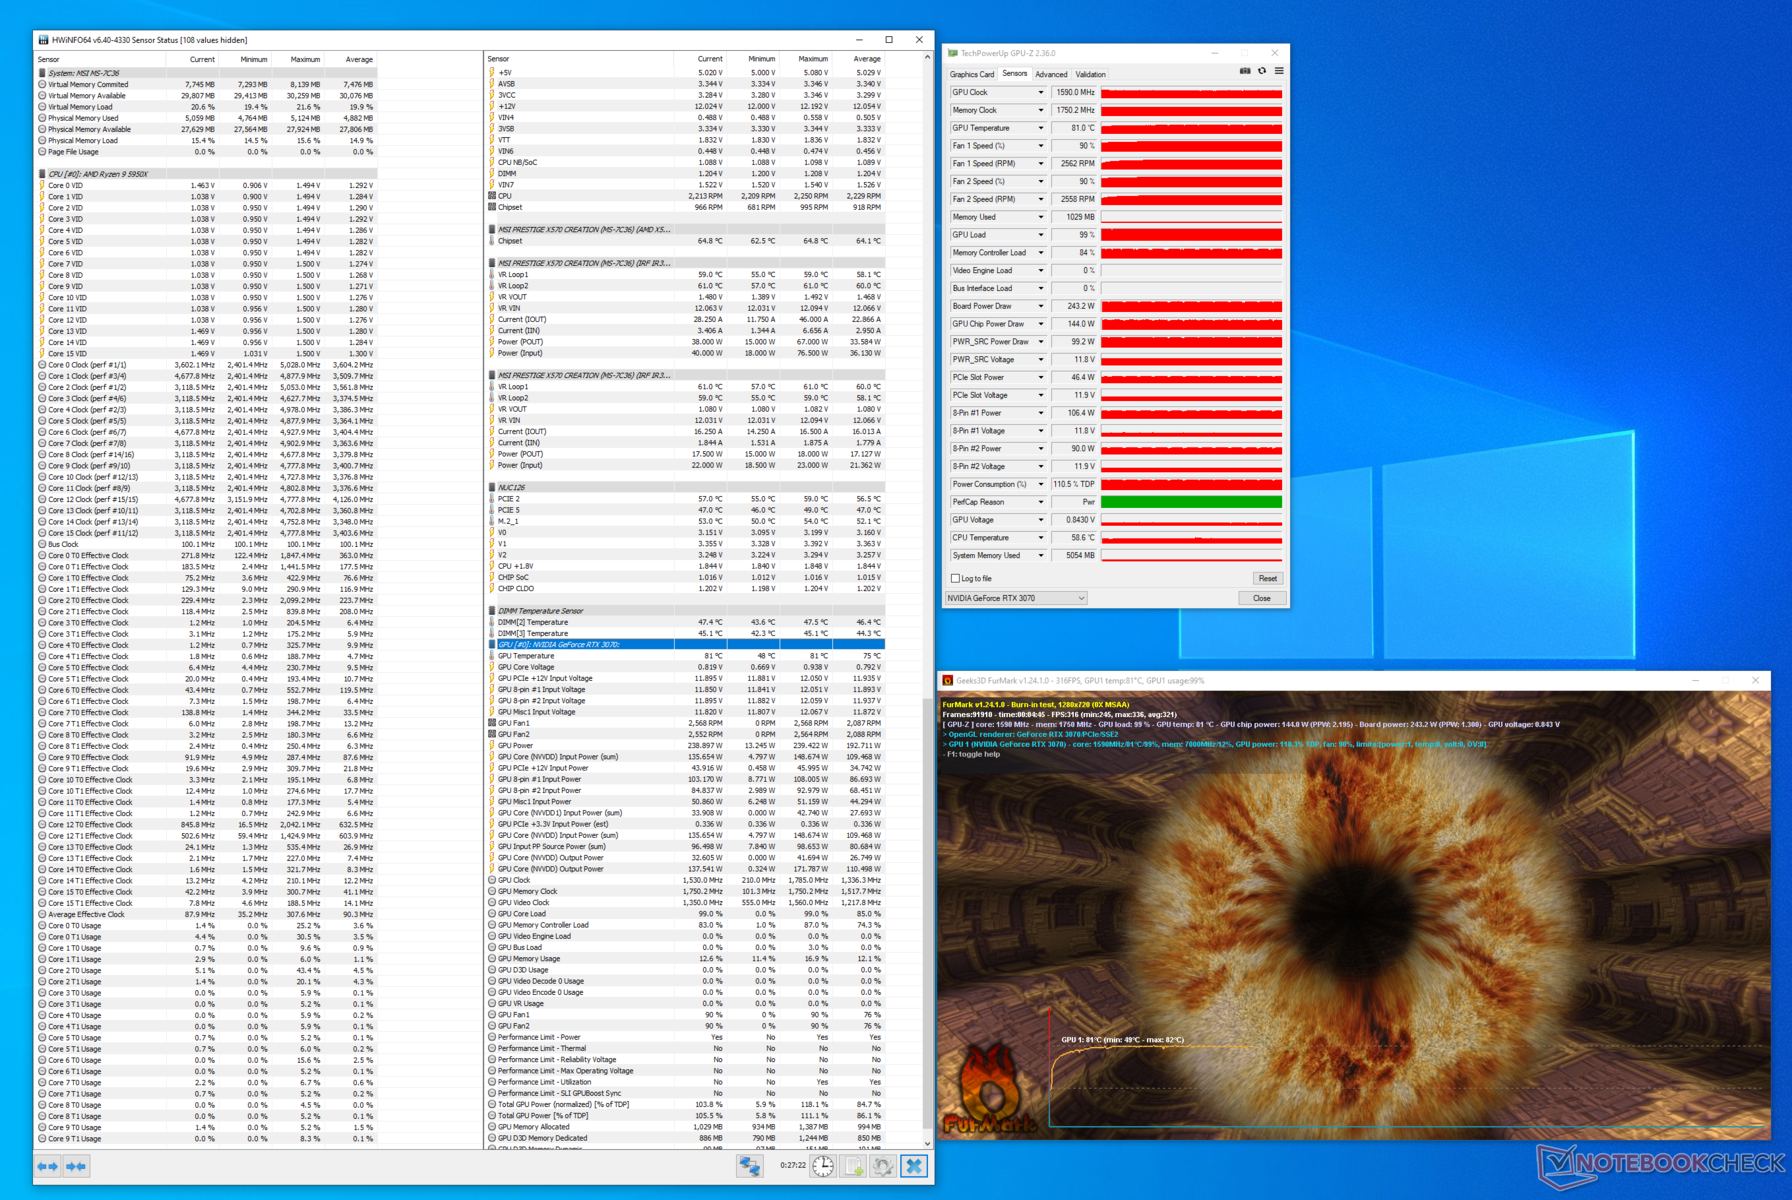This screenshot has width=1792, height=1200.
Task: Click the expand columns arrows in HWiNFO
Action: pyautogui.click(x=48, y=1166)
